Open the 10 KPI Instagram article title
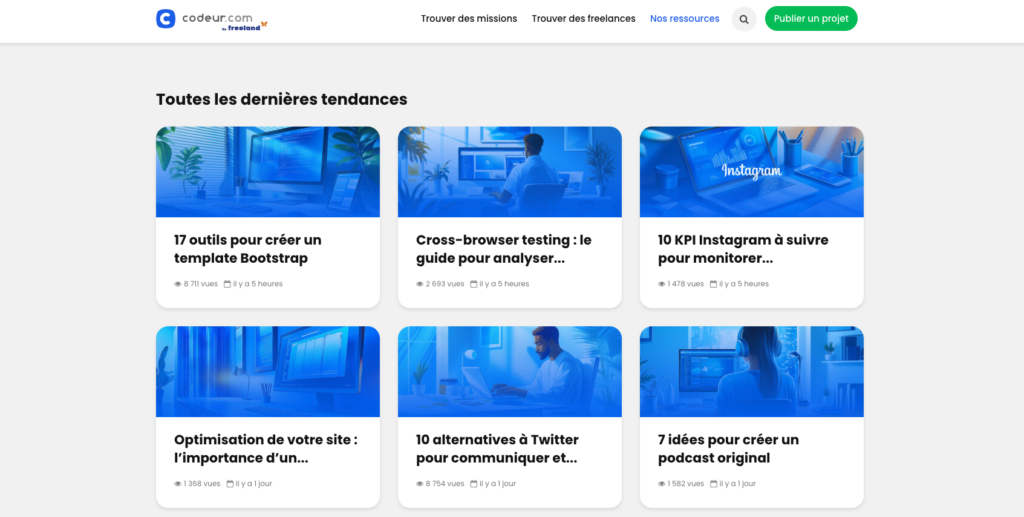Image resolution: width=1024 pixels, height=517 pixels. coord(743,249)
